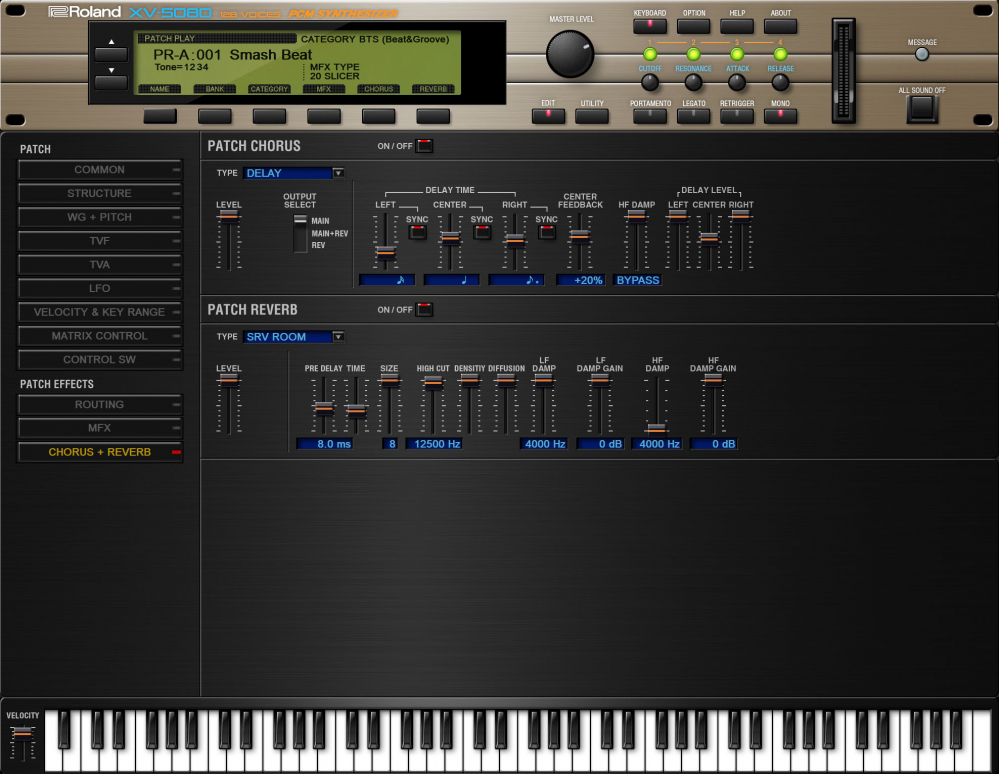999x774 pixels.
Task: Toggle Patch Reverb on/off
Action: [424, 310]
